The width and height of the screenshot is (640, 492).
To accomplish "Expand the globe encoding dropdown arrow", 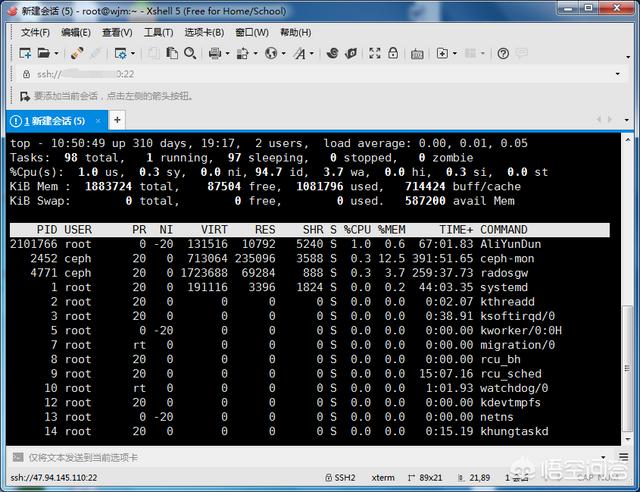I will point(283,53).
